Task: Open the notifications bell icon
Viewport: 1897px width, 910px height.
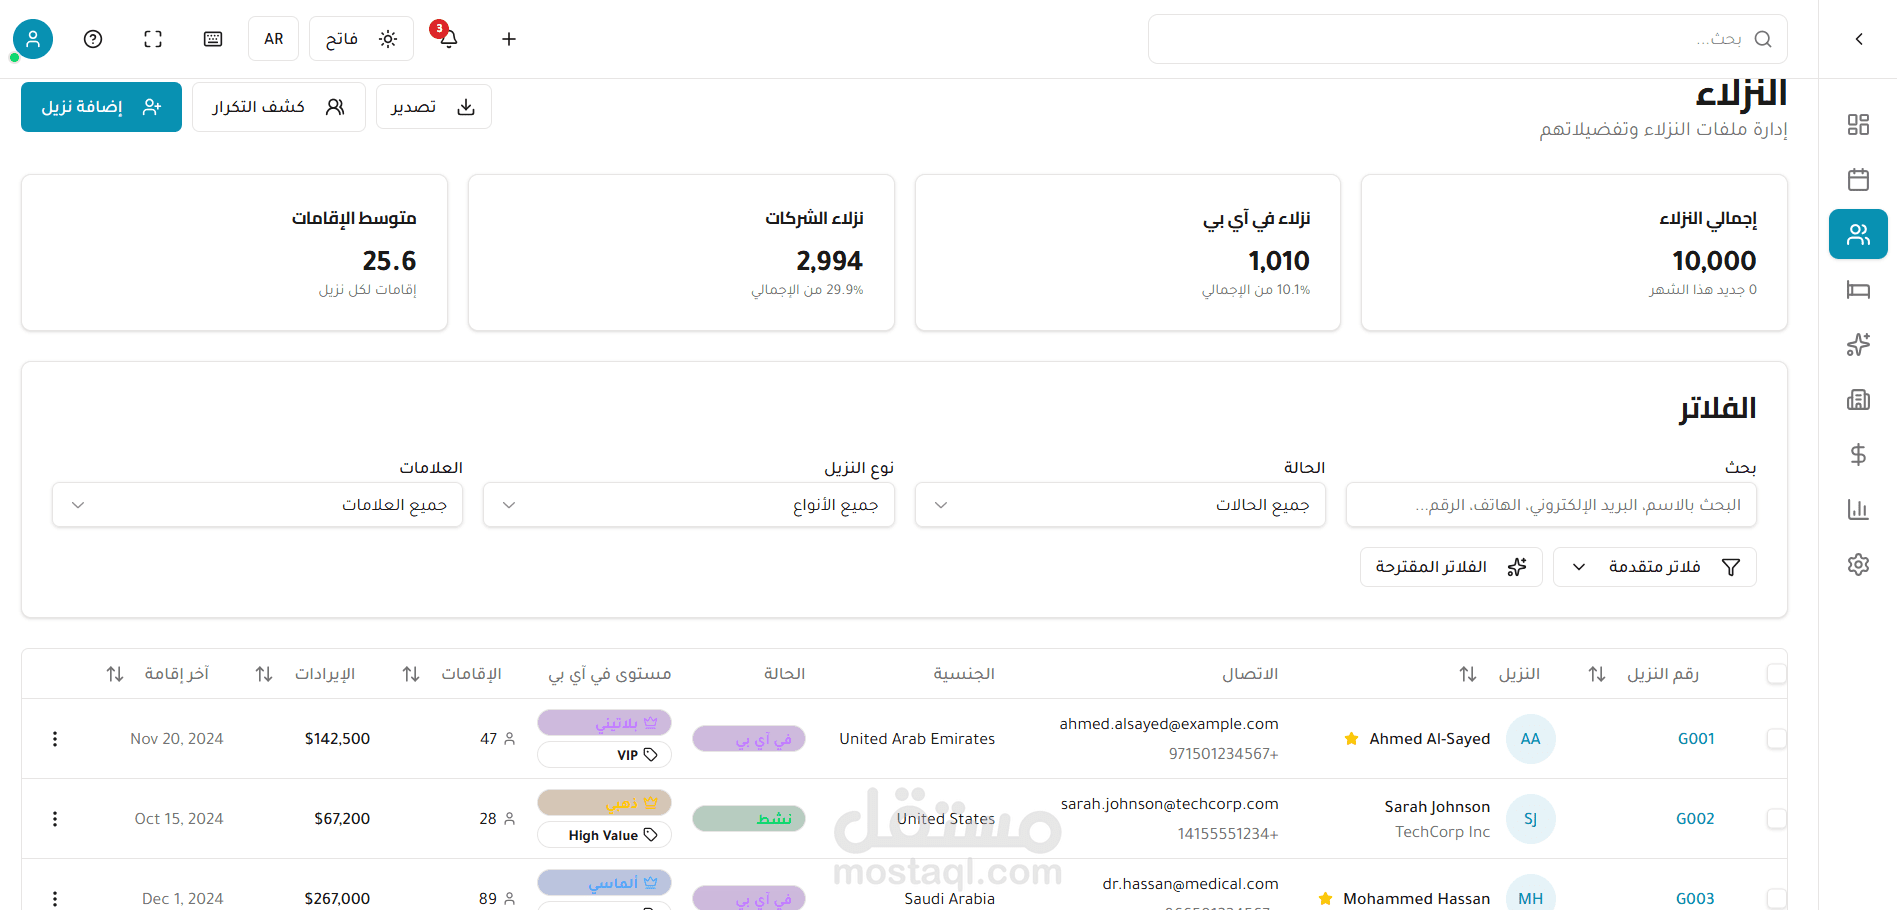Action: pos(448,39)
